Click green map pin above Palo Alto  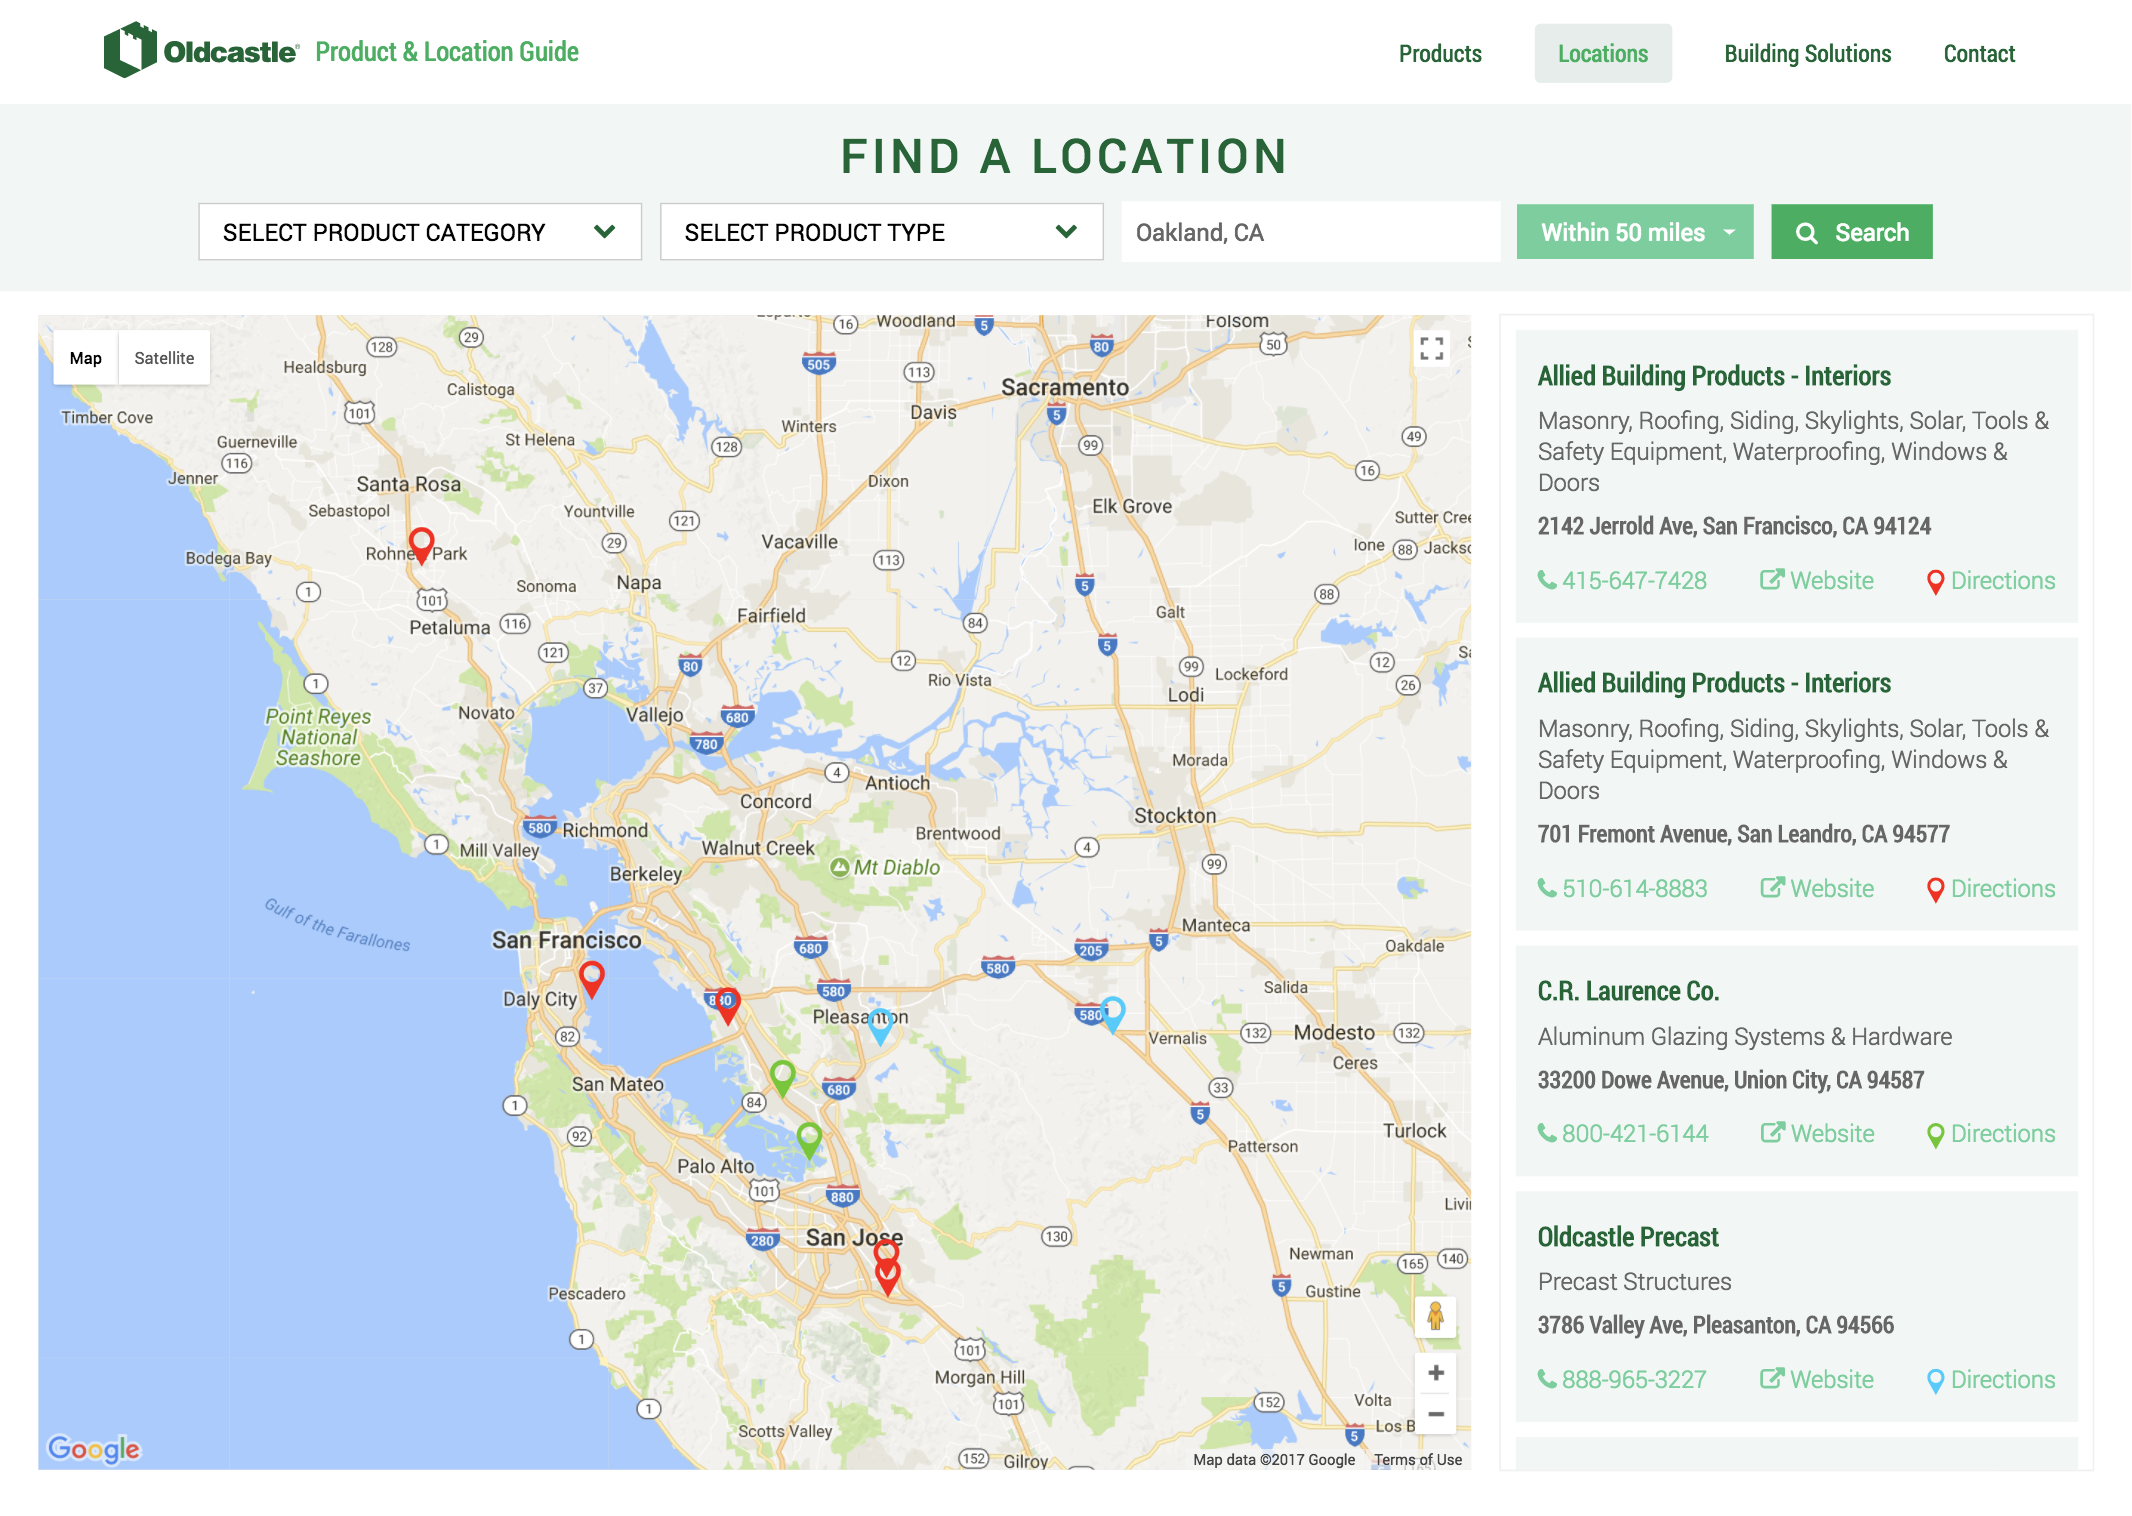[809, 1140]
